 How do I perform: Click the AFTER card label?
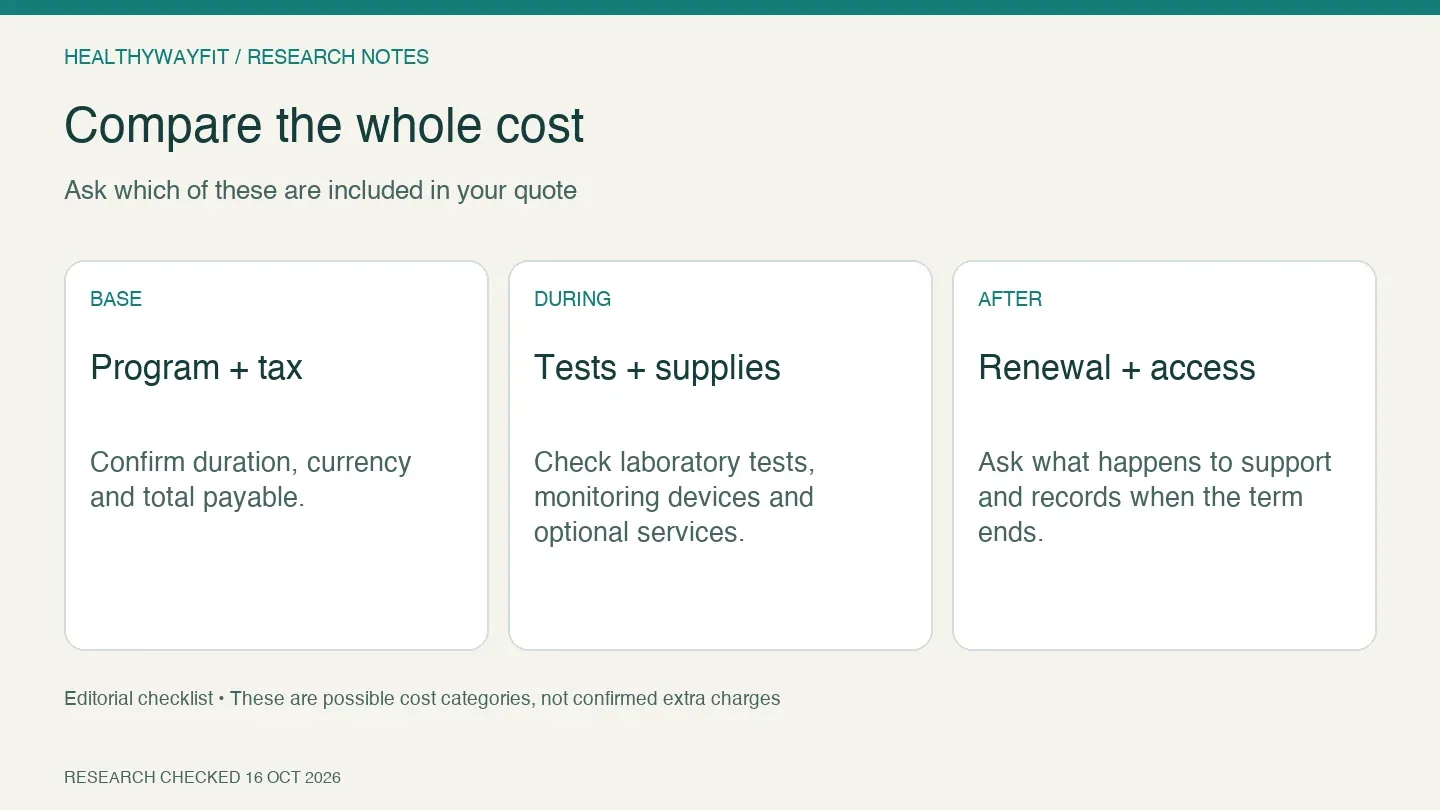coord(1010,299)
